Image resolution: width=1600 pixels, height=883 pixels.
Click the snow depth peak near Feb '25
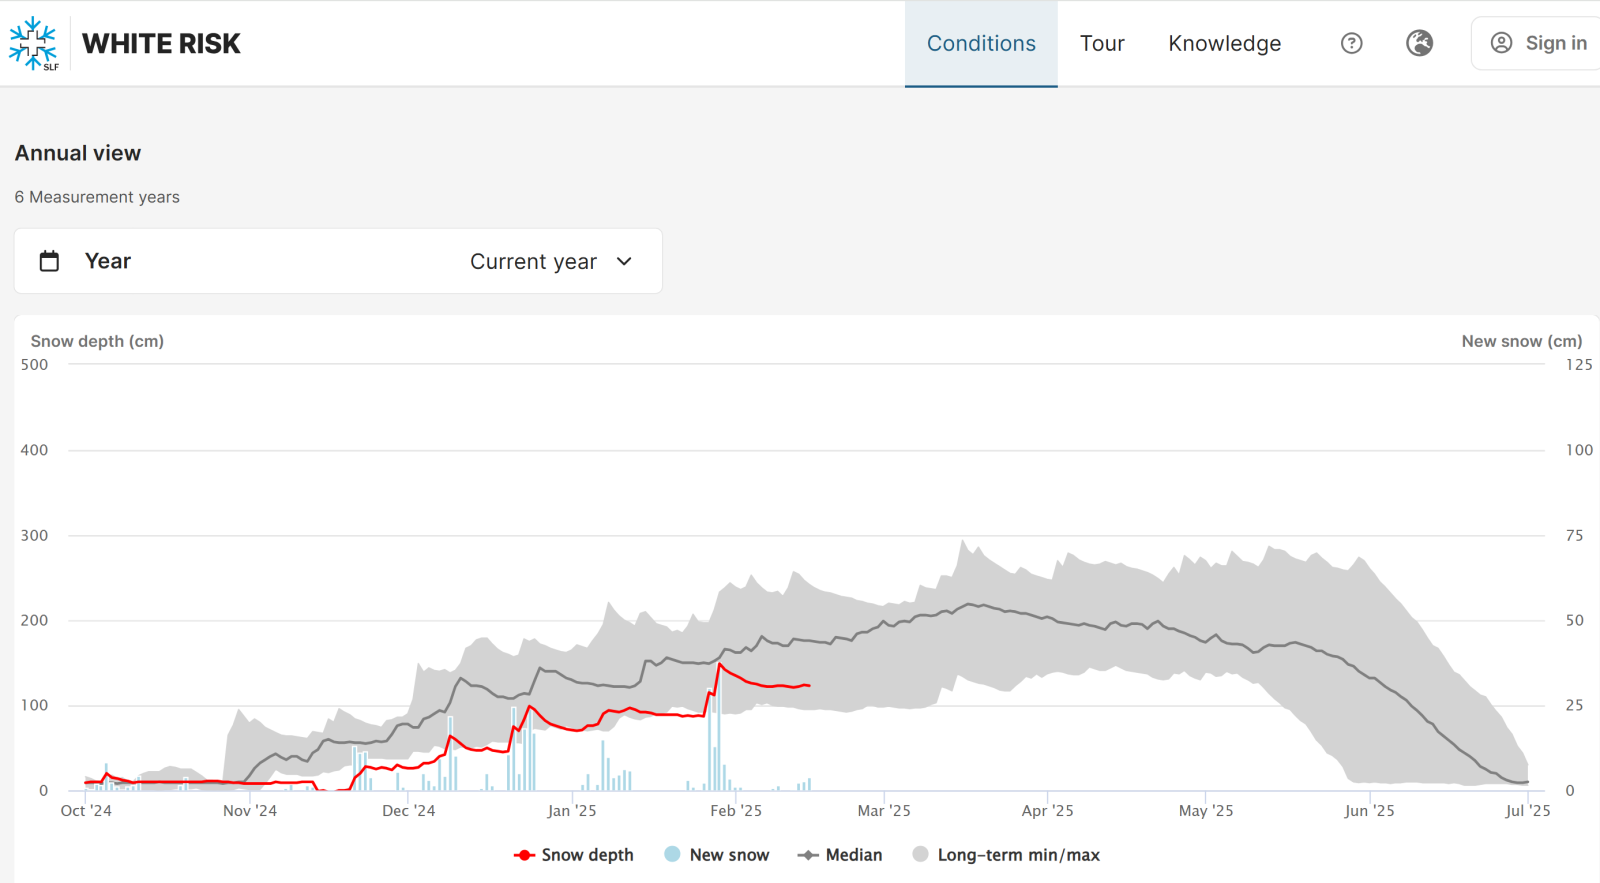(719, 664)
